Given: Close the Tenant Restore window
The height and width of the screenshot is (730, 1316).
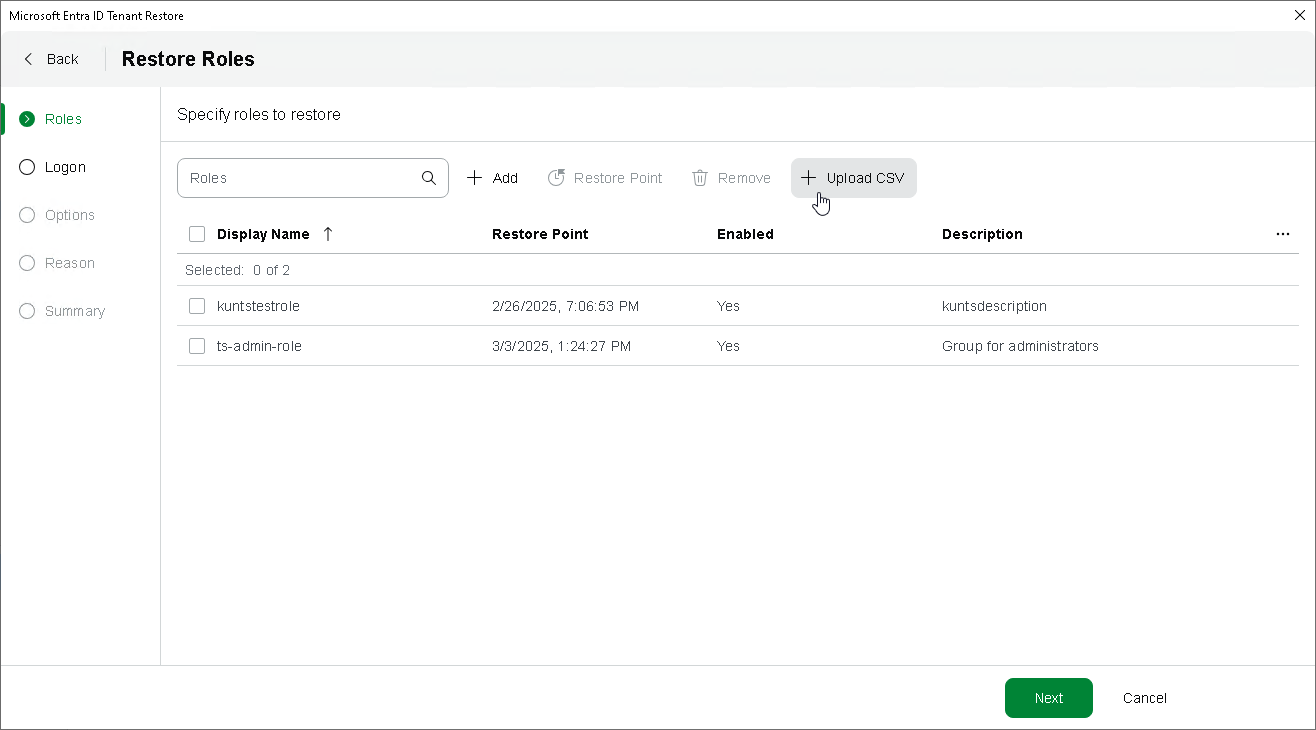Looking at the screenshot, I should (1299, 15).
